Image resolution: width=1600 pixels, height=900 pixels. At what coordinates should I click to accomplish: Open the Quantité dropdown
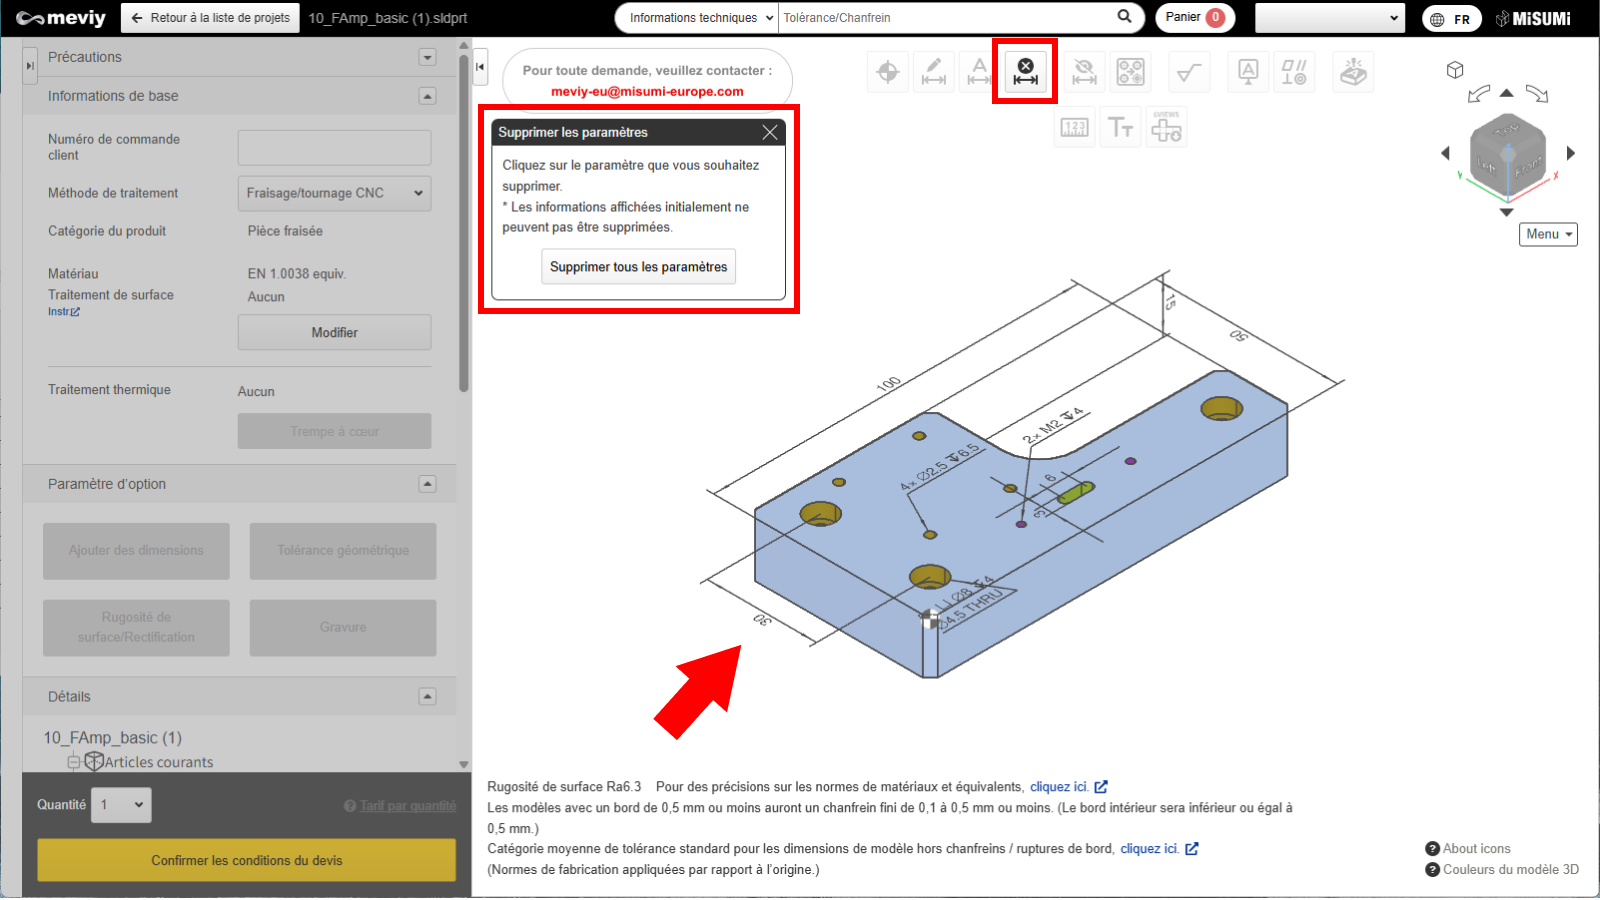coord(121,805)
